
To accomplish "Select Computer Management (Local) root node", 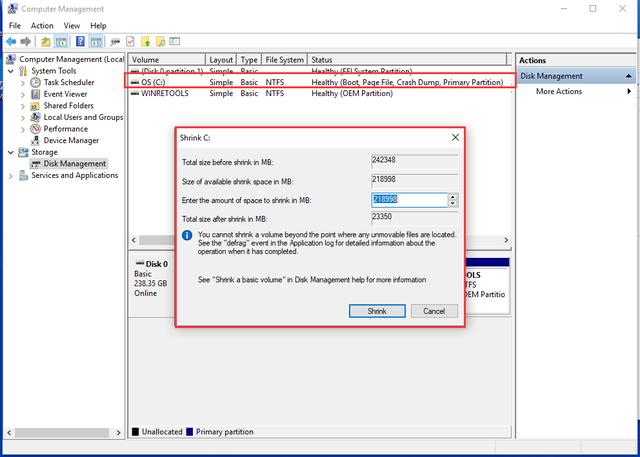I will point(71,59).
